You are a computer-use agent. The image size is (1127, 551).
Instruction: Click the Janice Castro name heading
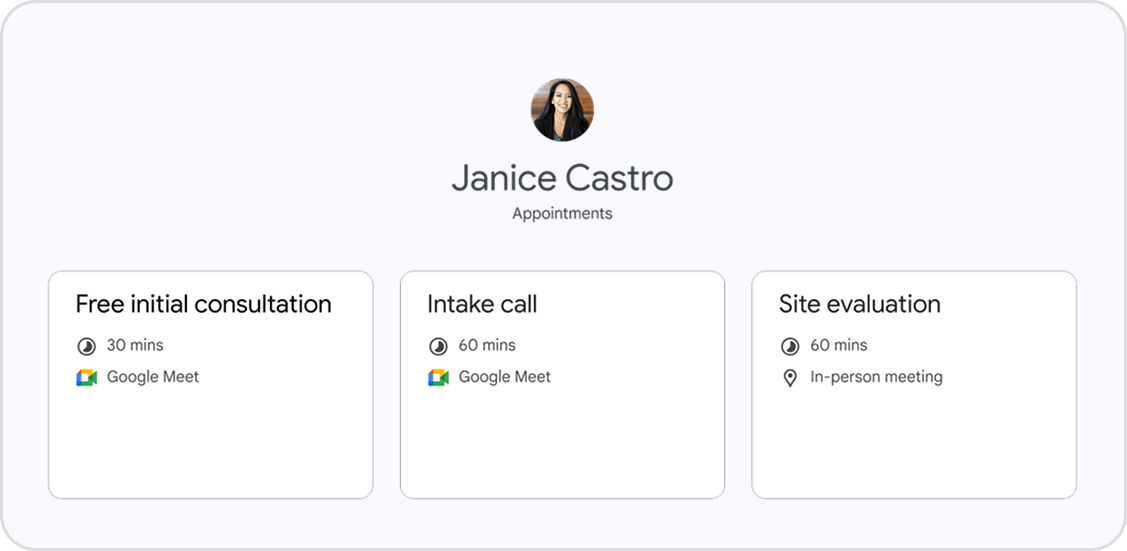[x=562, y=178]
